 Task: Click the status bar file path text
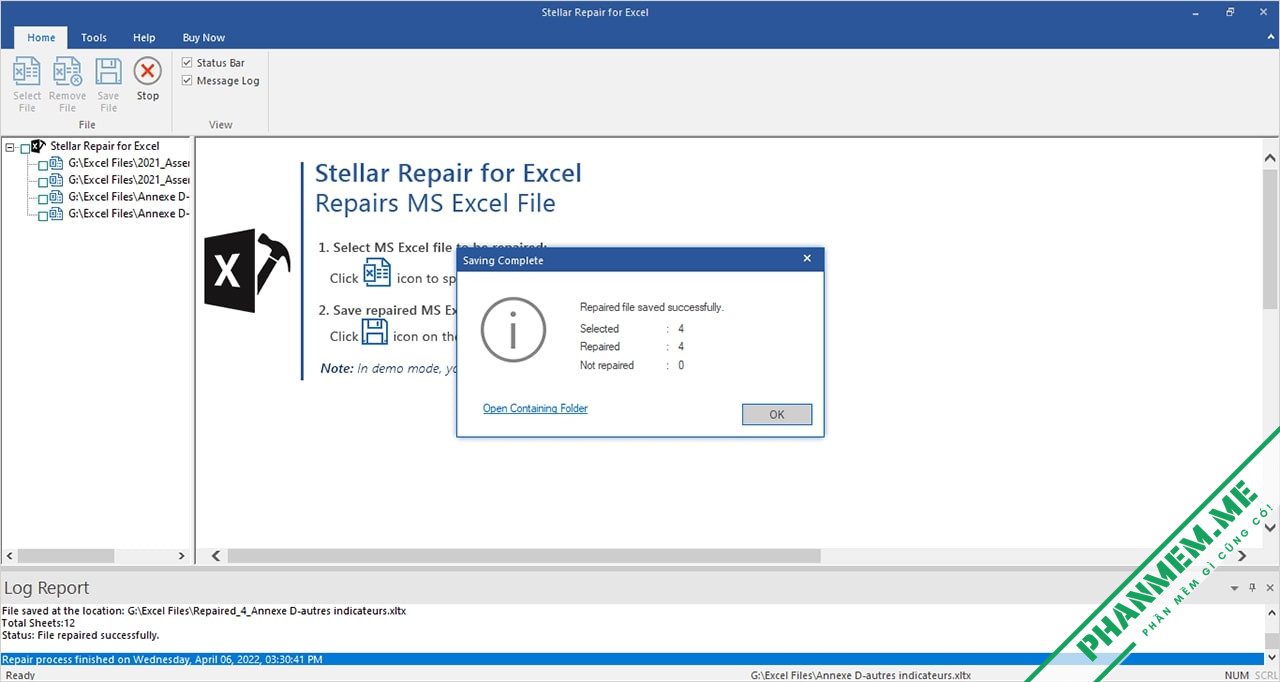pos(861,675)
